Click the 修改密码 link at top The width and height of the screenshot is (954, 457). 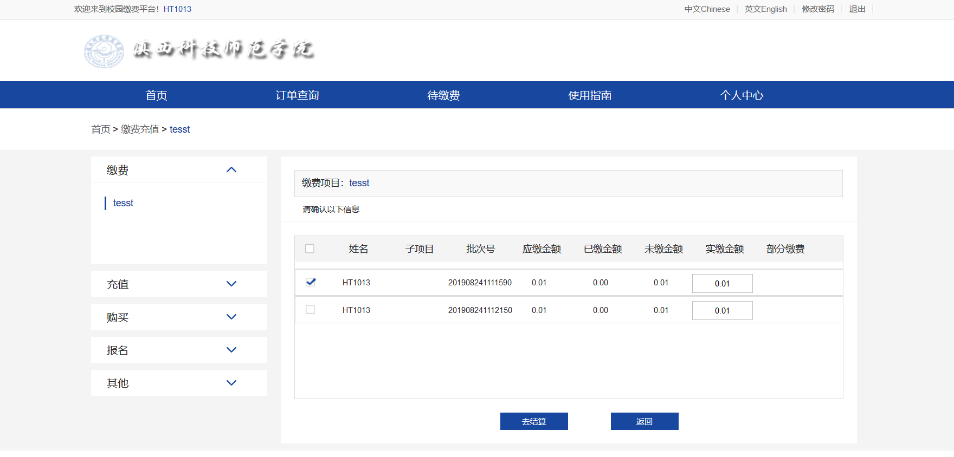(817, 9)
